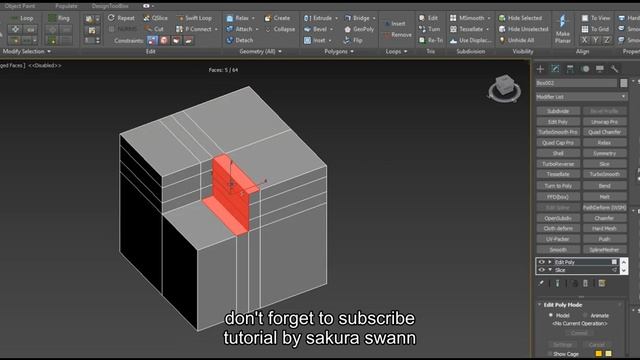Click the Symmetry modifier button
The width and height of the screenshot is (640, 360).
point(604,153)
